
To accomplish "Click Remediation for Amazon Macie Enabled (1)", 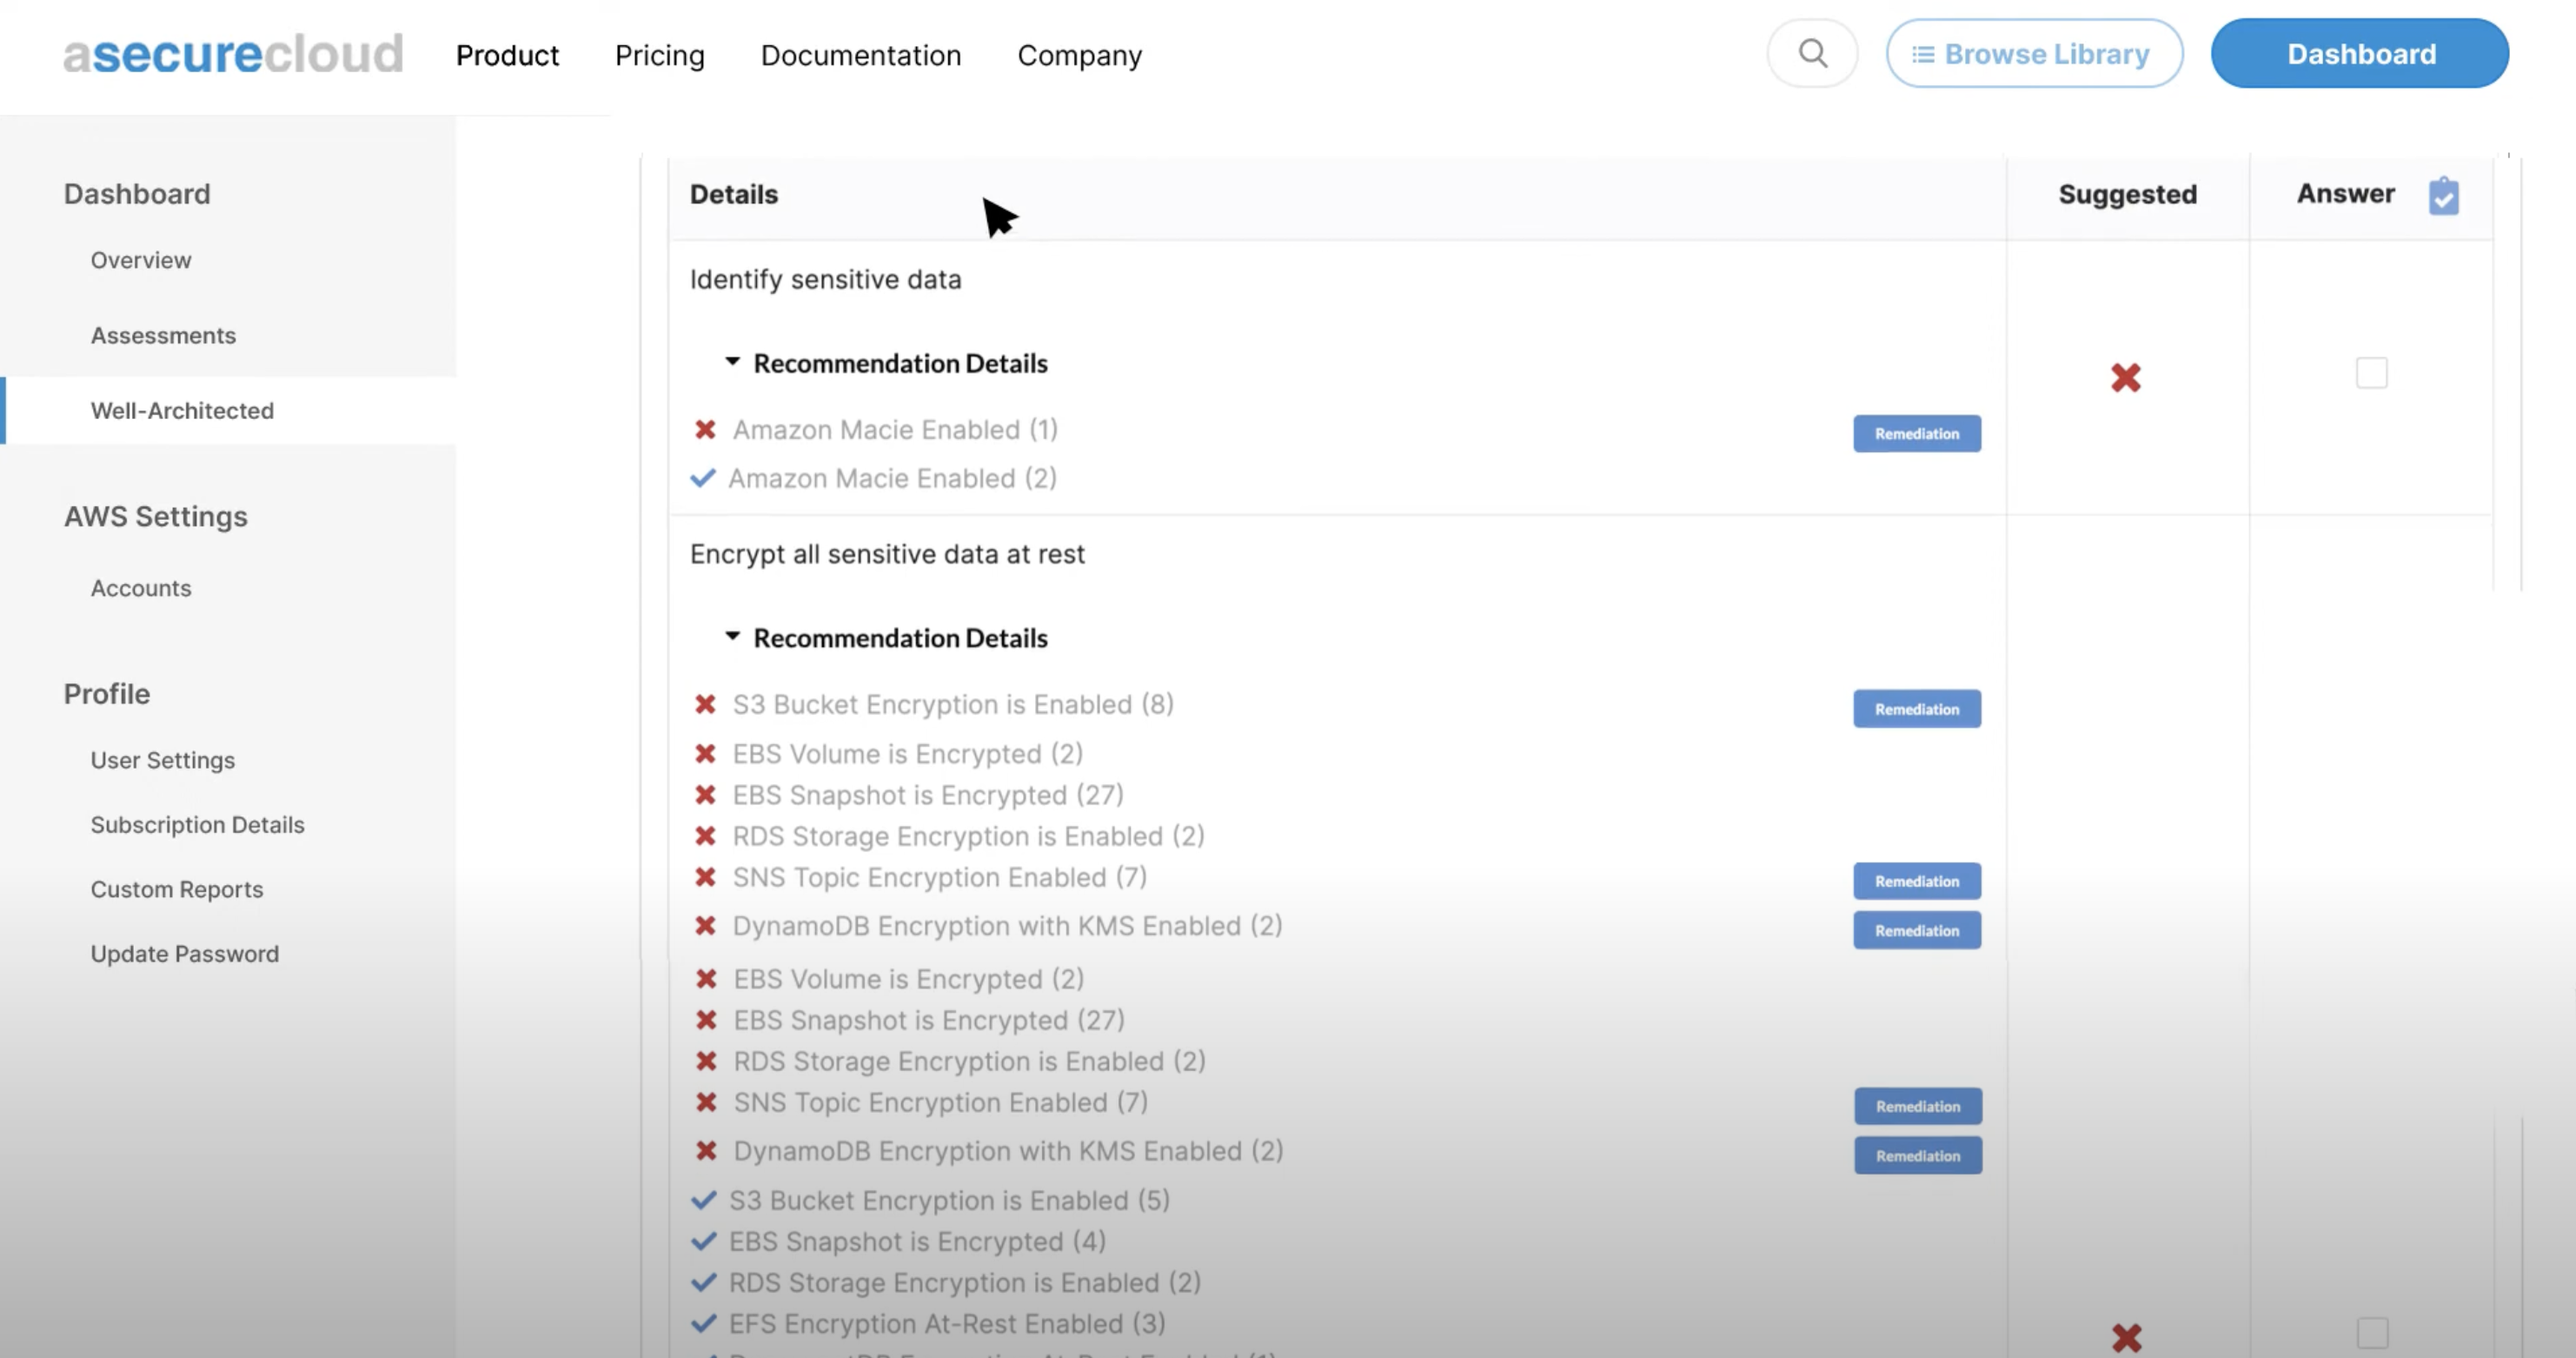I will tap(1916, 433).
